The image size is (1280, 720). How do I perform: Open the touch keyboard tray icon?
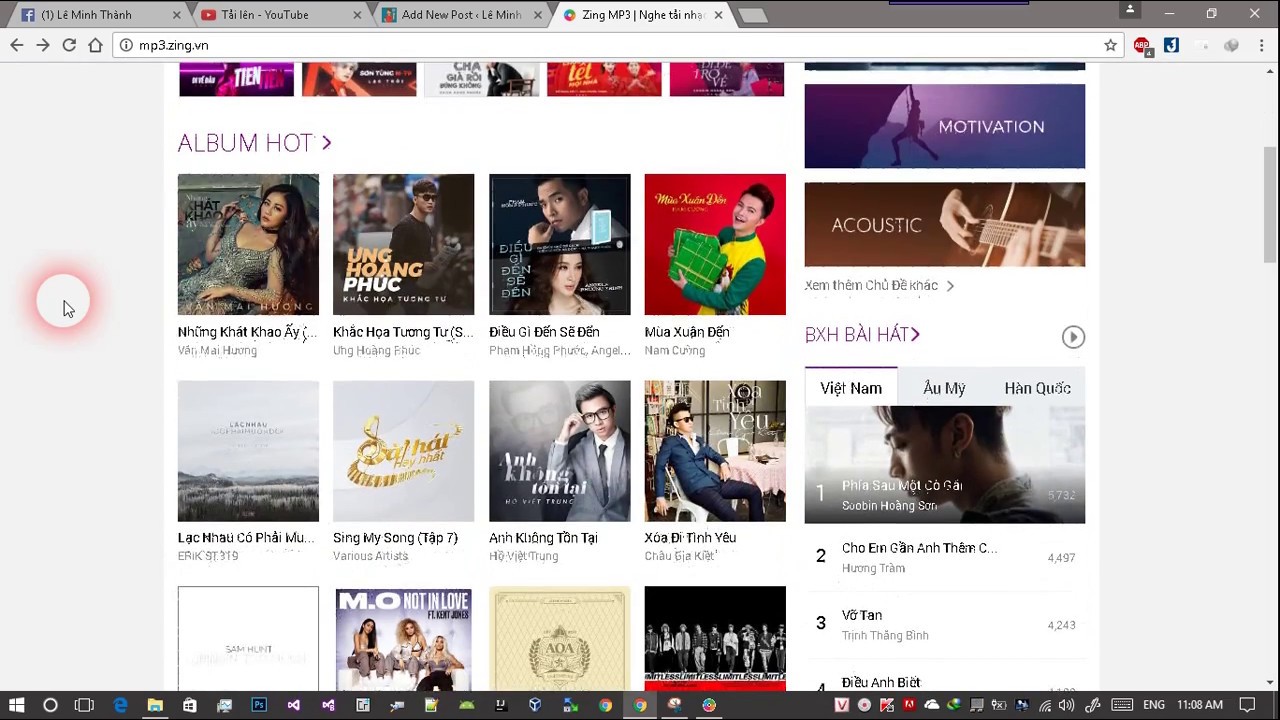click(1122, 705)
